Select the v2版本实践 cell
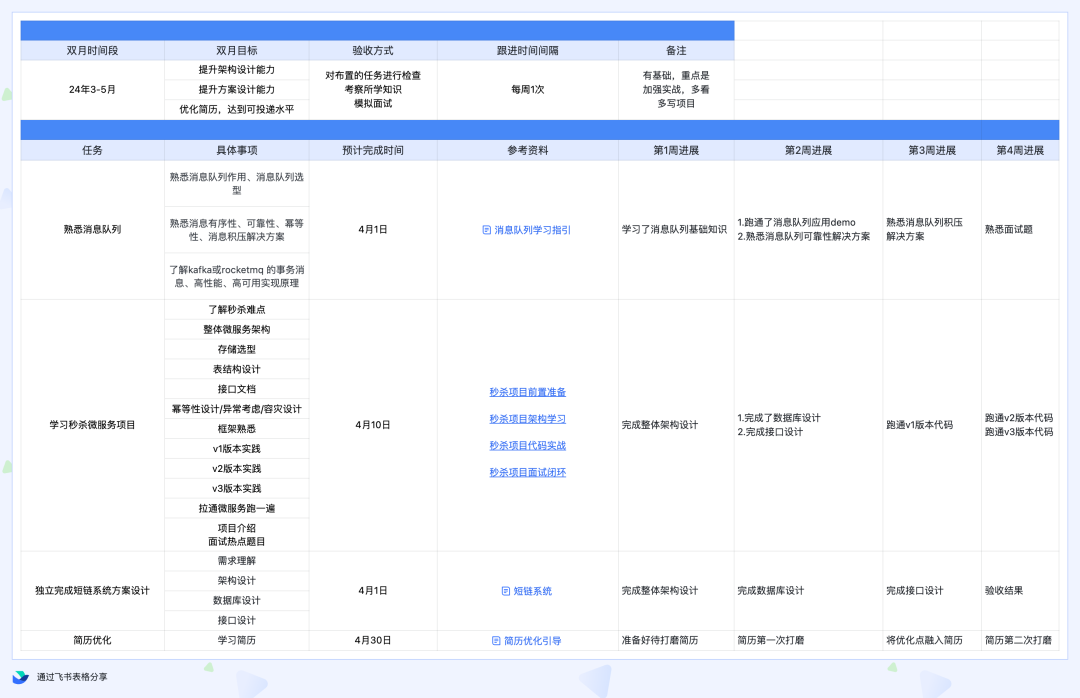Image resolution: width=1080 pixels, height=698 pixels. click(237, 469)
